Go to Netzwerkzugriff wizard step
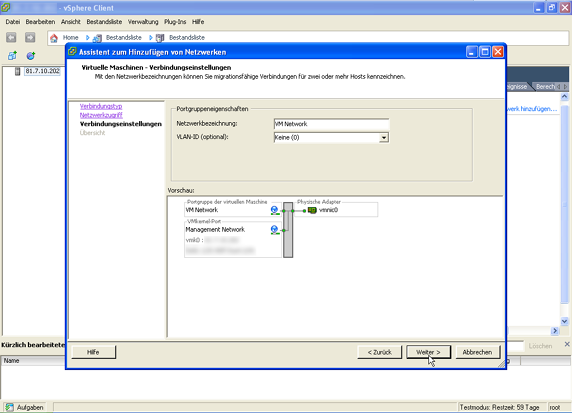Screen dimensions: 572x413 101,115
